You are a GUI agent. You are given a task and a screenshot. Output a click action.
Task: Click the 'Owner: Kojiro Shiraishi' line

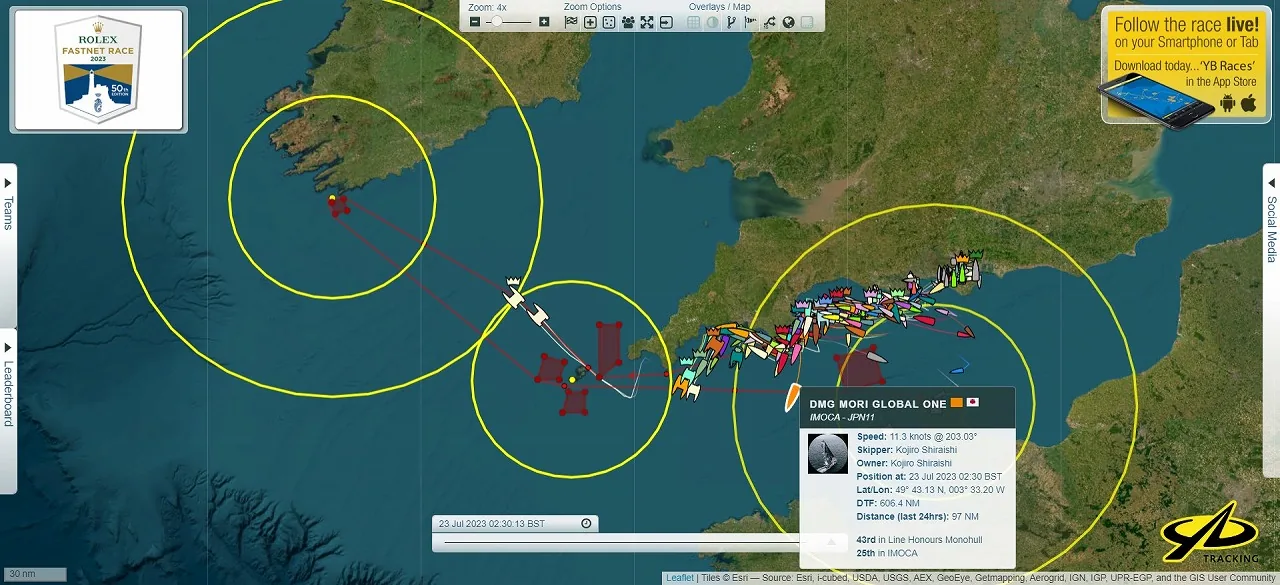(905, 463)
